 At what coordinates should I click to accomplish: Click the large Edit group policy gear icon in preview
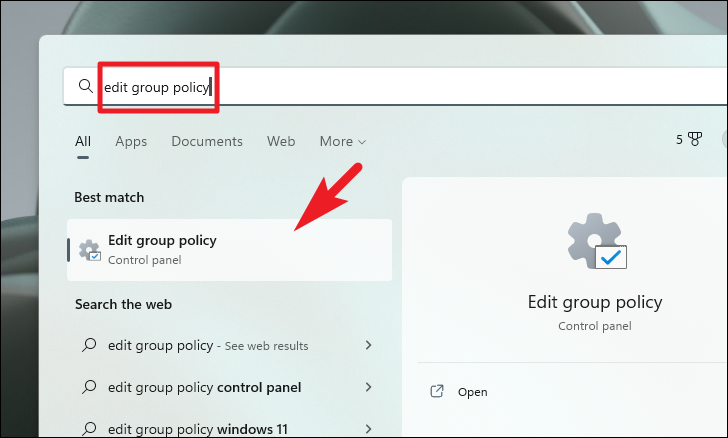pos(597,241)
